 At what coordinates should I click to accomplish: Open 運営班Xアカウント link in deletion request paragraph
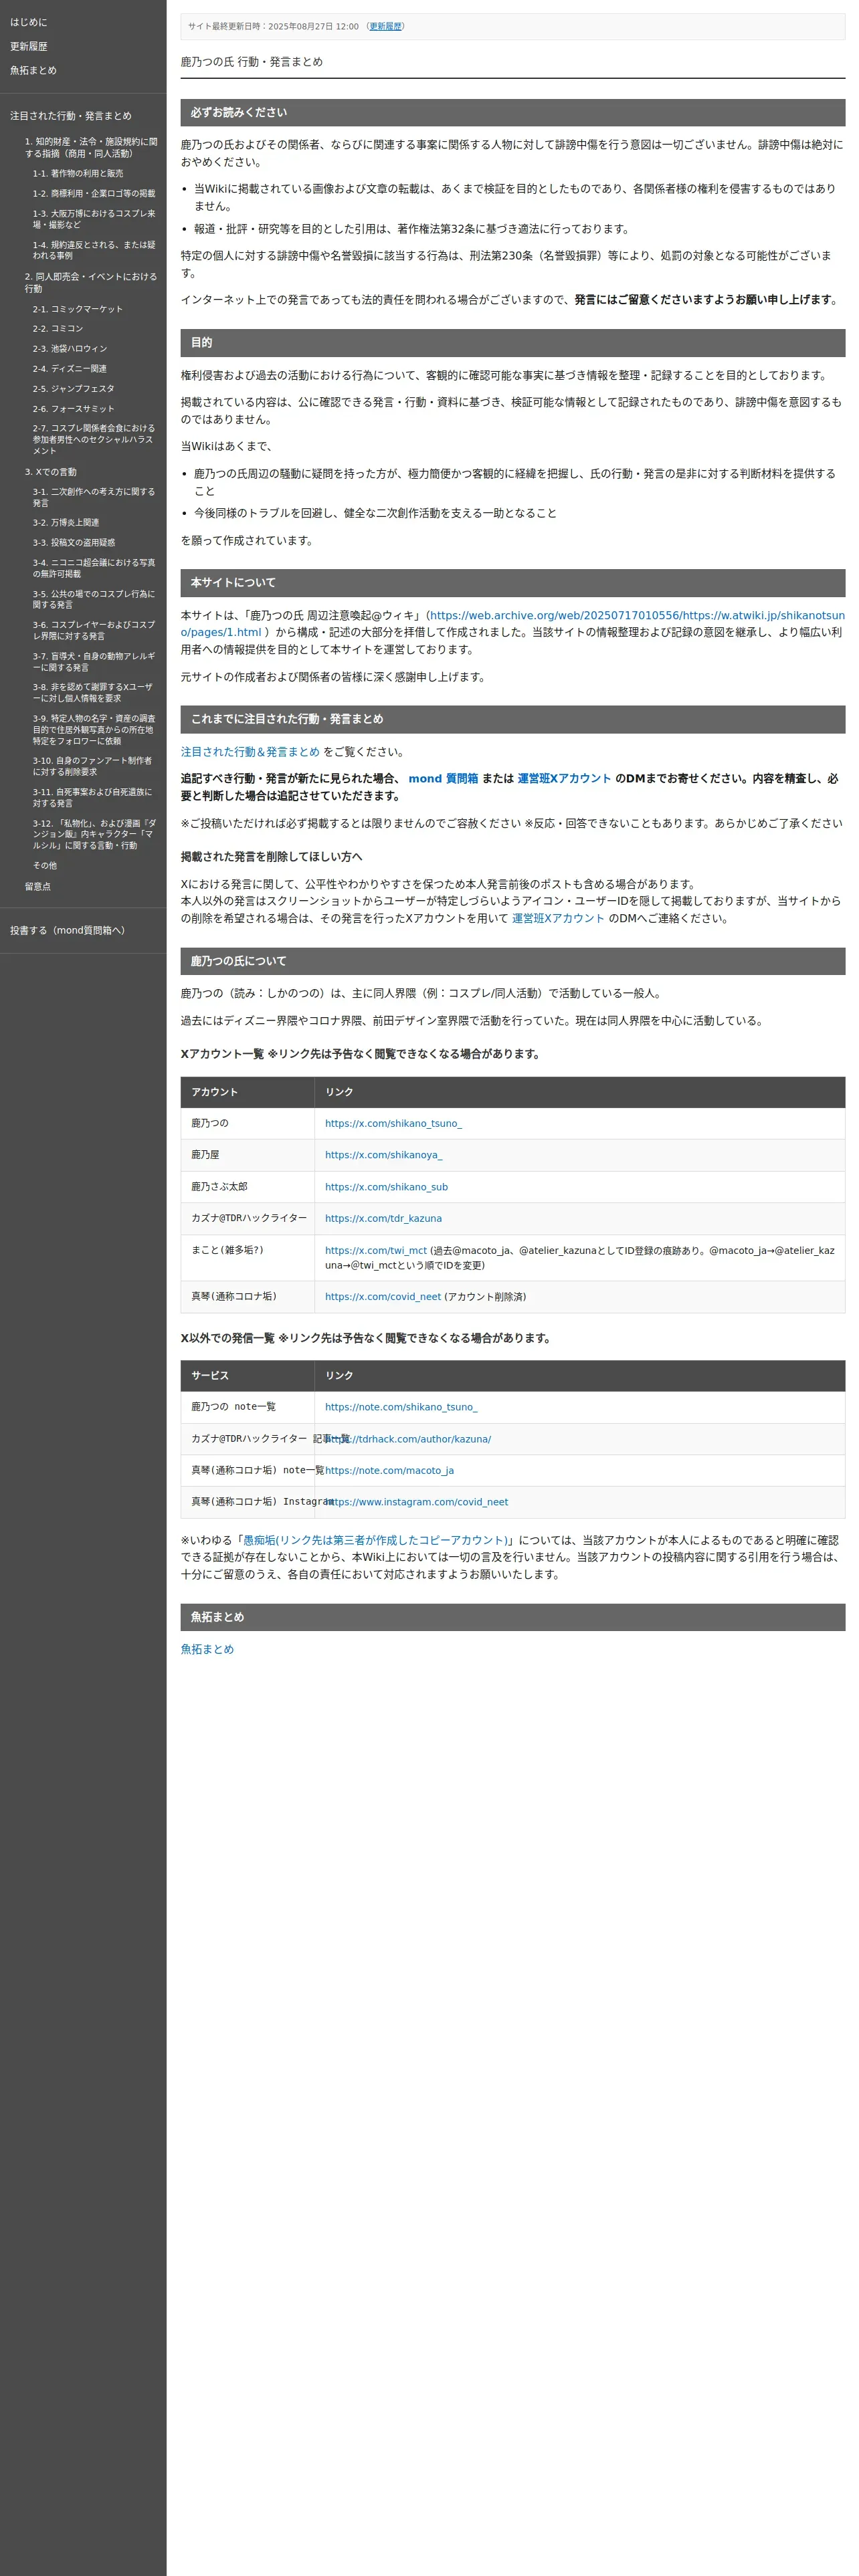click(x=558, y=918)
